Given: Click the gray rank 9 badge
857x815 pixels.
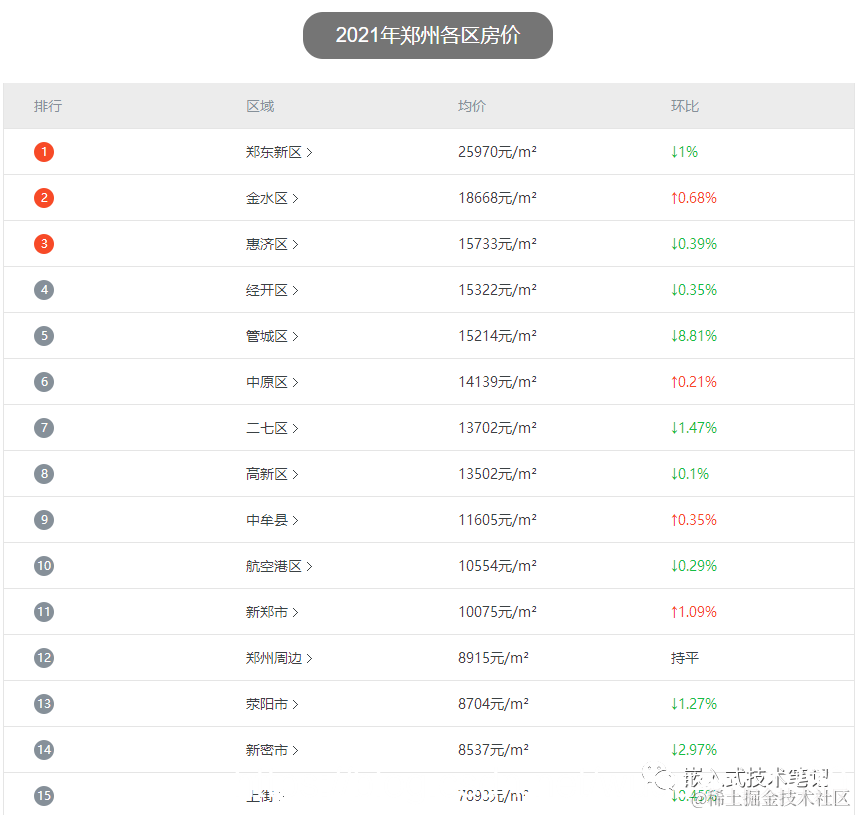Looking at the screenshot, I should click(x=44, y=519).
